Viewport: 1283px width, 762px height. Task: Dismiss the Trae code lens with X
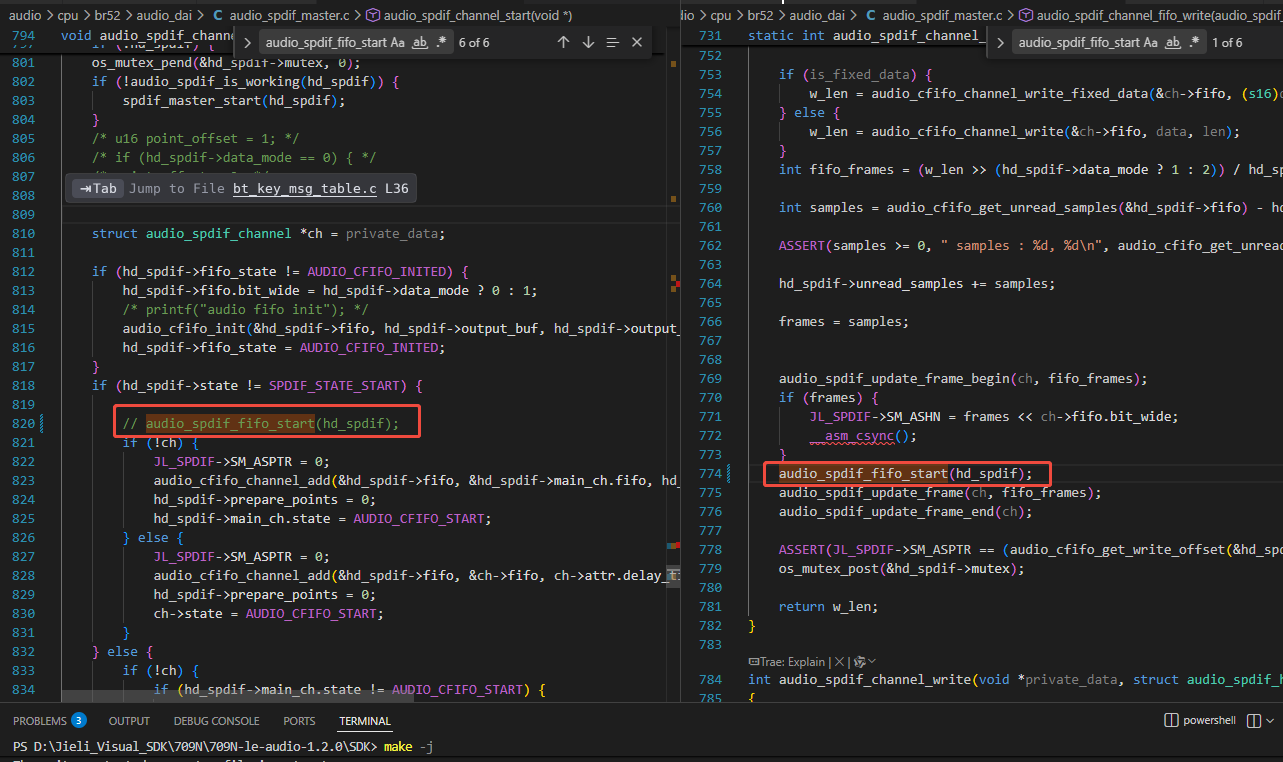click(x=840, y=661)
